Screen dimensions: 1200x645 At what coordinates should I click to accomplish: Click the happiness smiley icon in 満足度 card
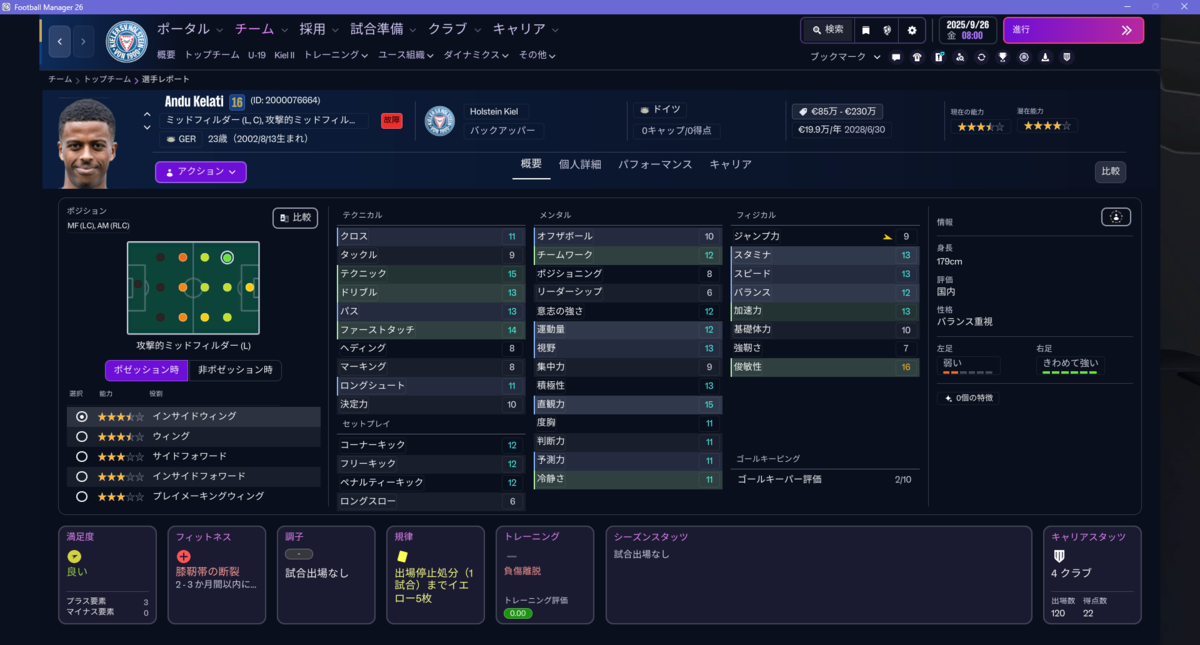pos(74,556)
